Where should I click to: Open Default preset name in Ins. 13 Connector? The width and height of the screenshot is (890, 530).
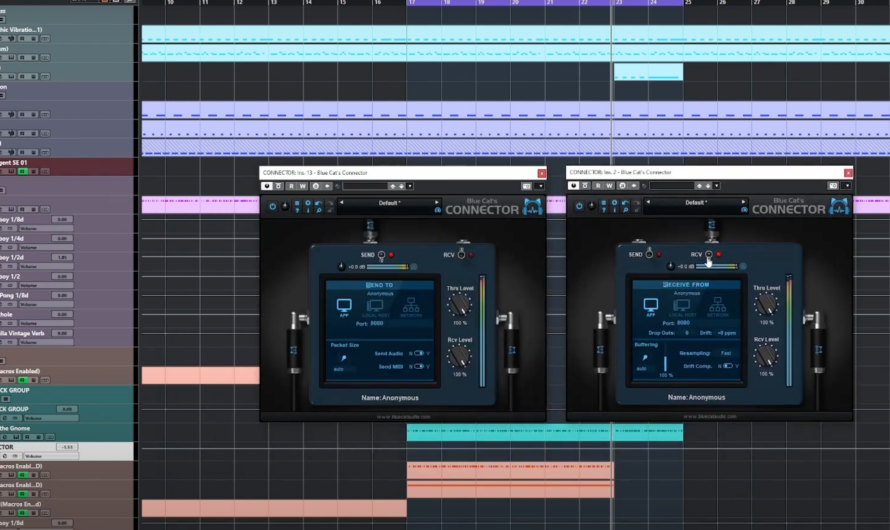pyautogui.click(x=389, y=203)
